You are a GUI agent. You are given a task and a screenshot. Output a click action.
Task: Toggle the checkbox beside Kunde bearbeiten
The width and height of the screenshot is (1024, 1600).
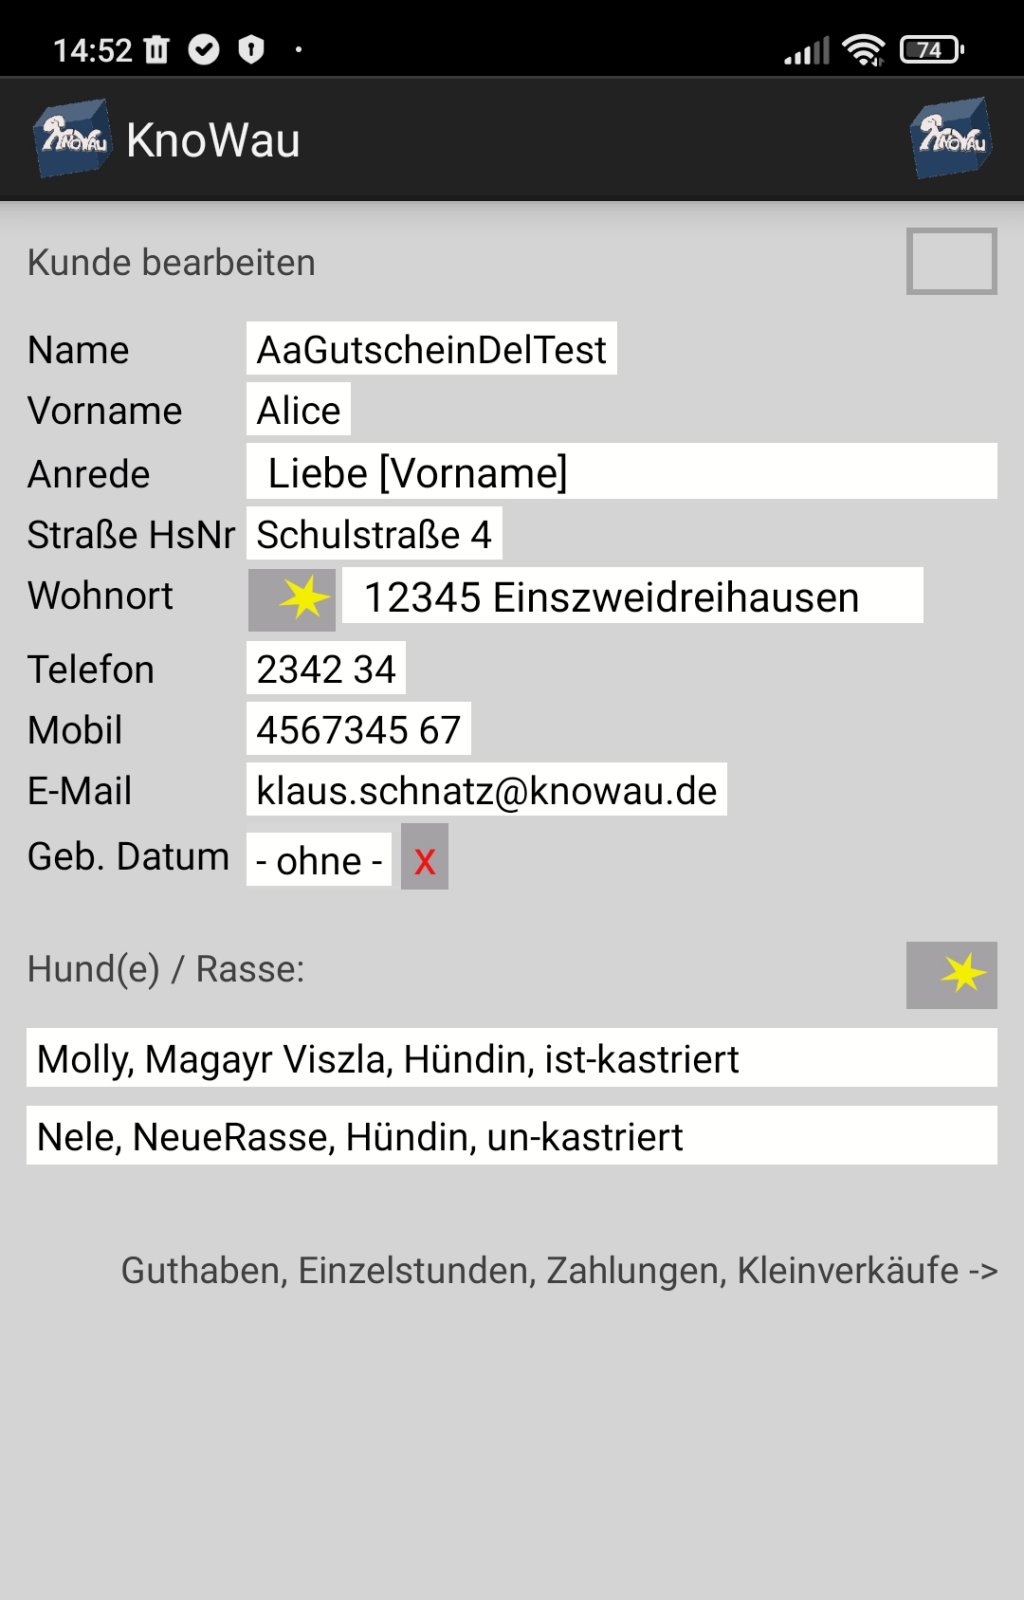coord(951,261)
